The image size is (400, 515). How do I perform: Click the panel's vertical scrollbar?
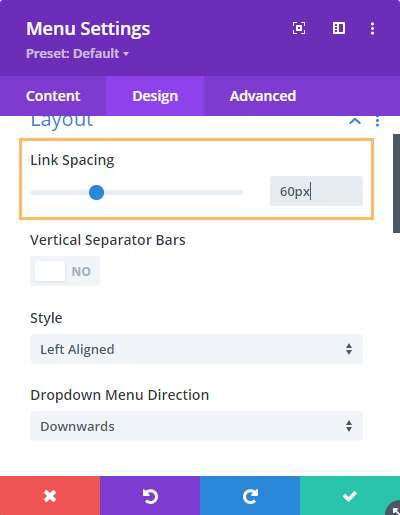click(396, 183)
